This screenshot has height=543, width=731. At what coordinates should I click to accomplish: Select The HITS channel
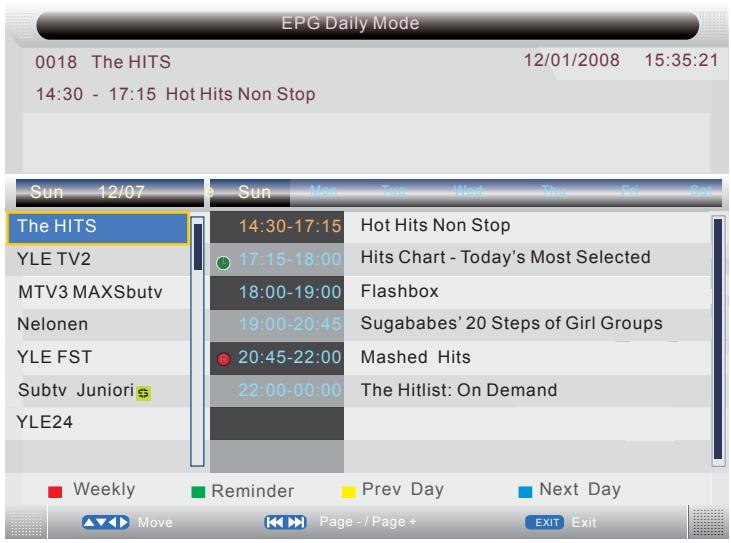(98, 228)
